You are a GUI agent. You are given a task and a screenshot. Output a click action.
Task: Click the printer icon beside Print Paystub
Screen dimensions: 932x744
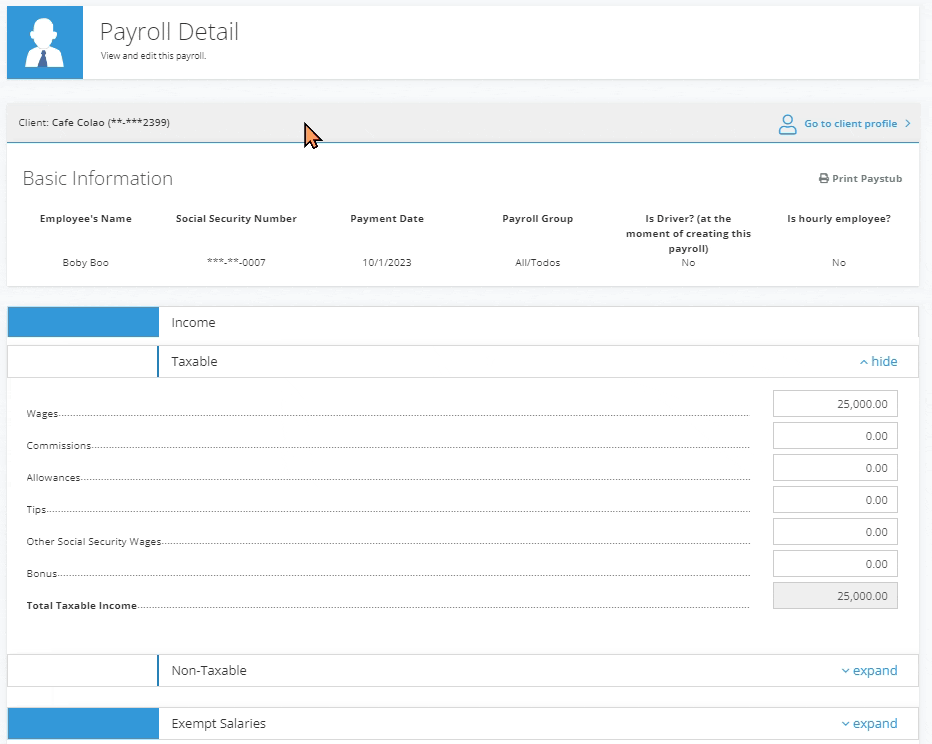click(824, 178)
